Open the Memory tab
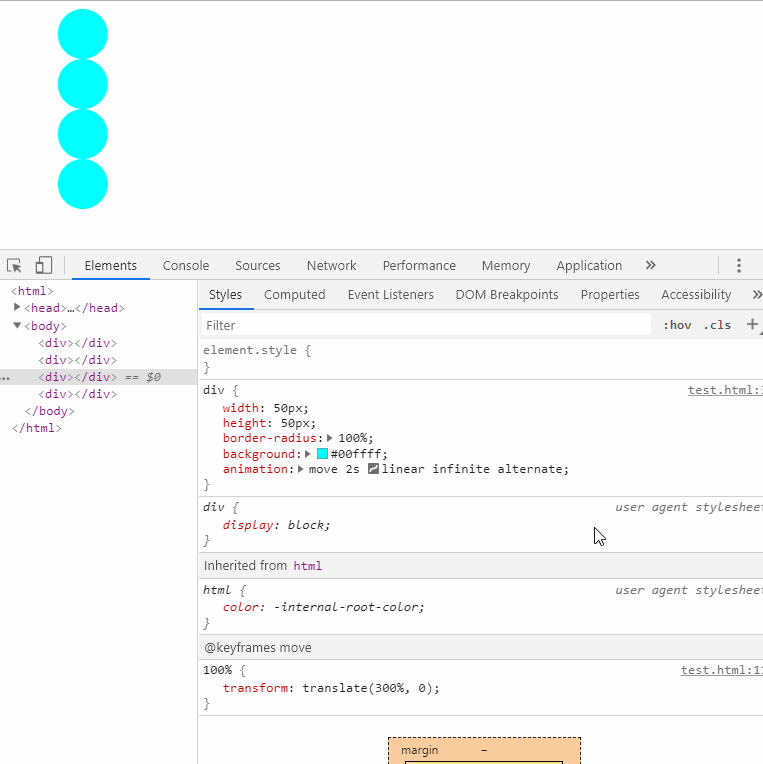 click(506, 266)
